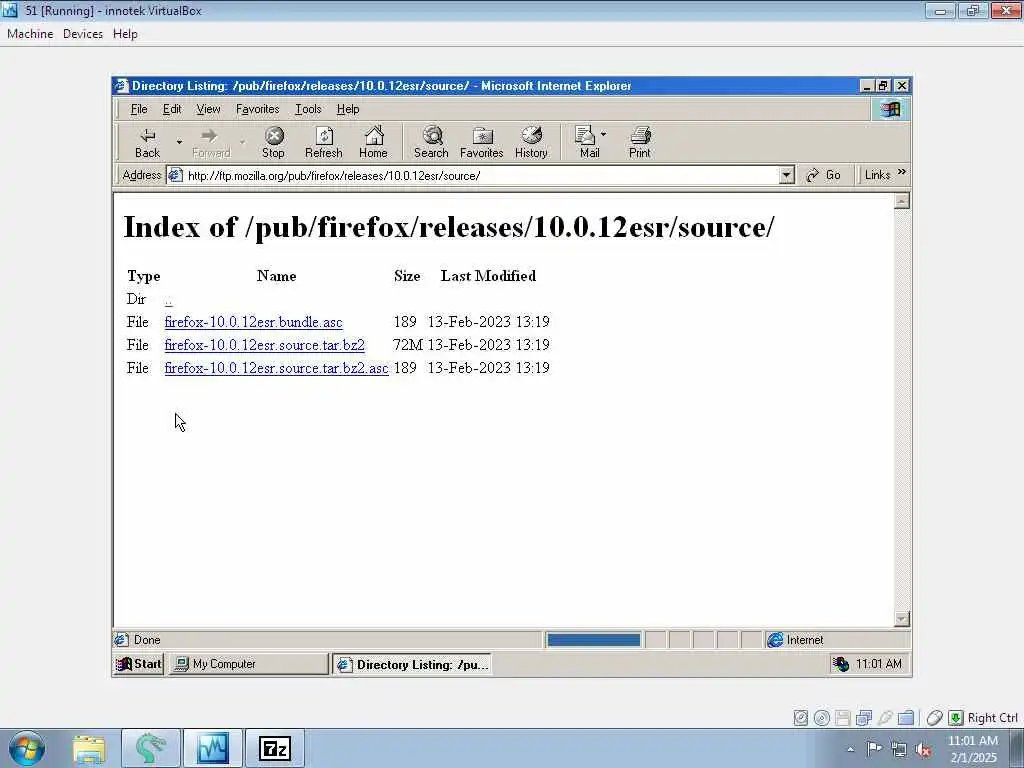Select the Directory Listing taskbar button
The image size is (1024, 768).
412,664
